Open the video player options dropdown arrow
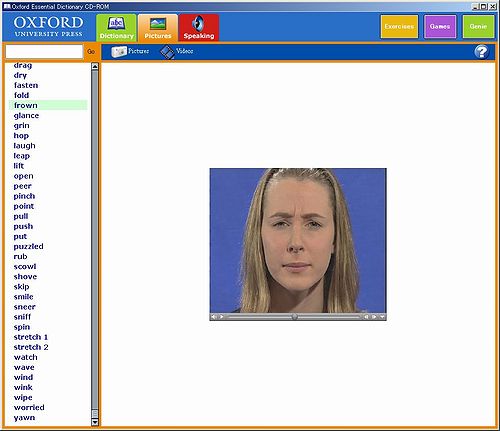500x431 pixels. pos(382,317)
